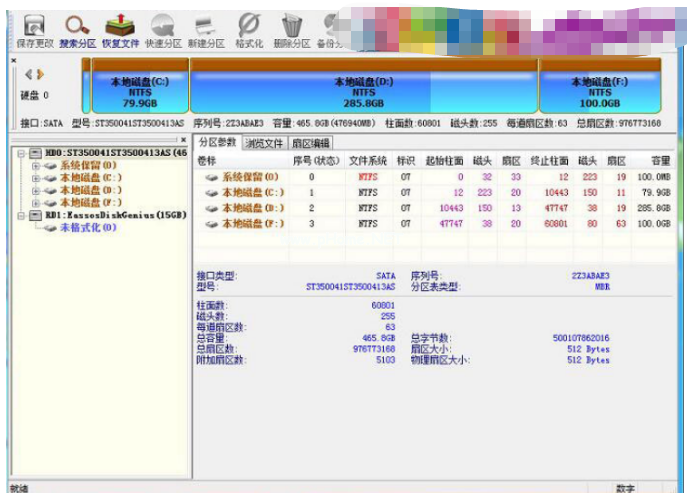
Task: Click the Format (格式化) toolbar icon
Action: (249, 24)
